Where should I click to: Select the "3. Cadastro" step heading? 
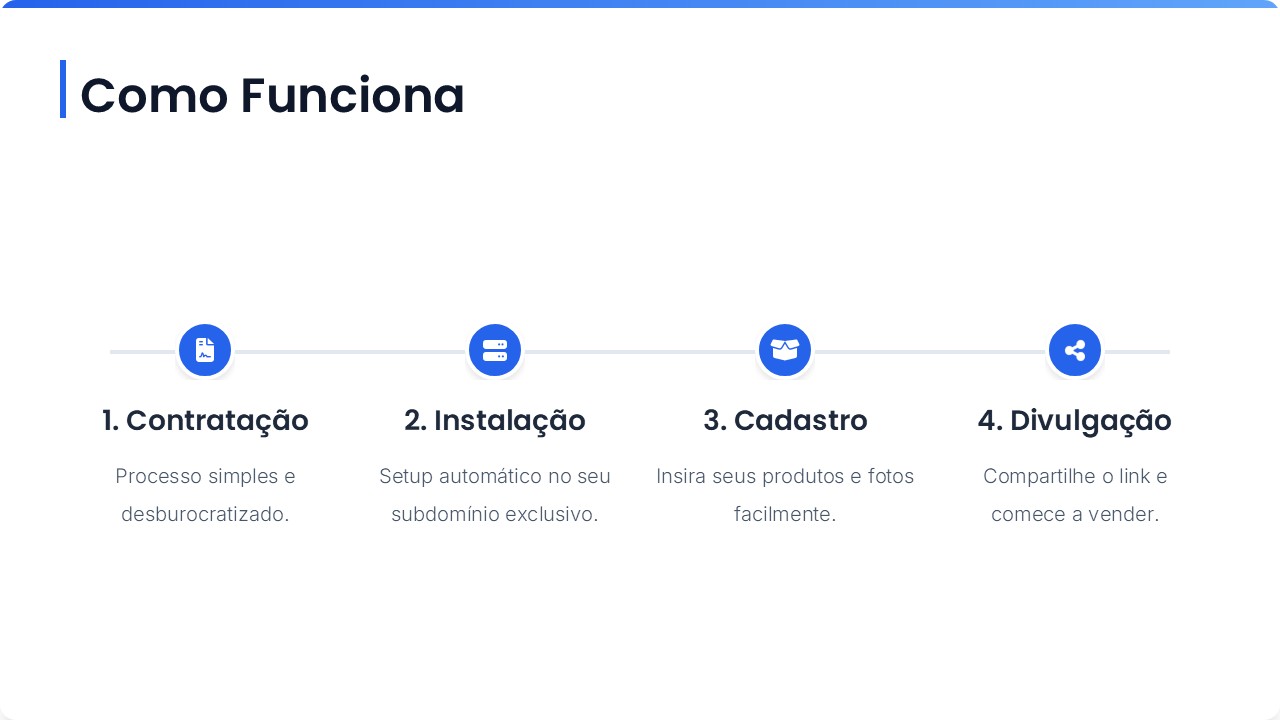point(785,421)
